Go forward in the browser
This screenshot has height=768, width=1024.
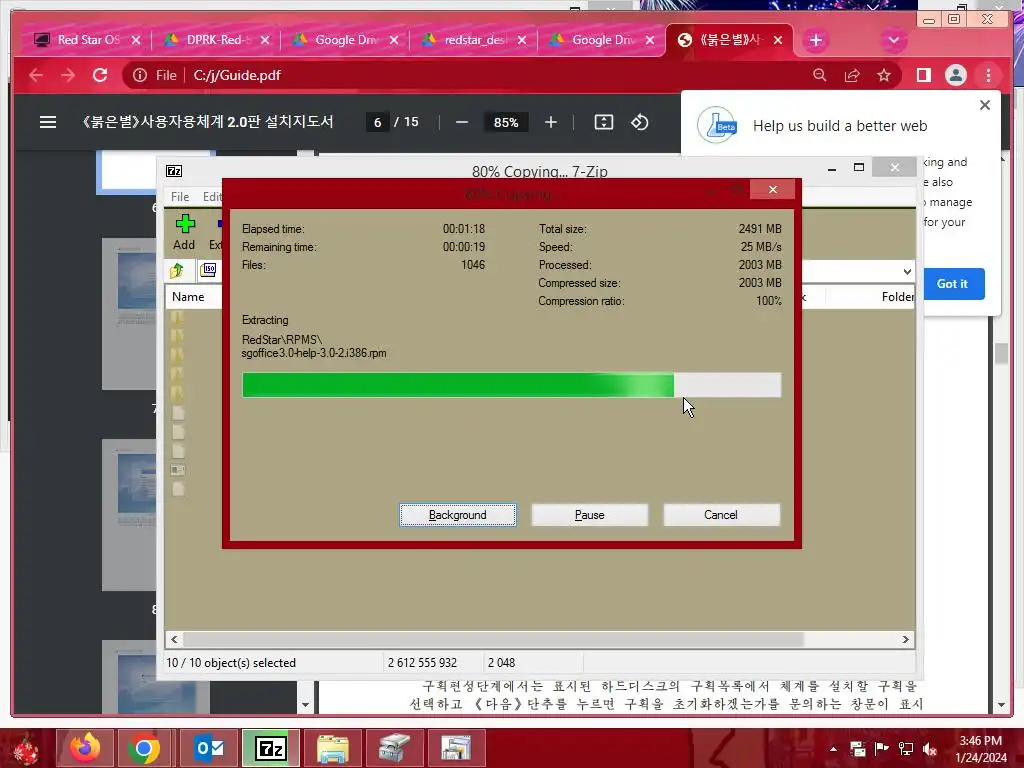[68, 75]
